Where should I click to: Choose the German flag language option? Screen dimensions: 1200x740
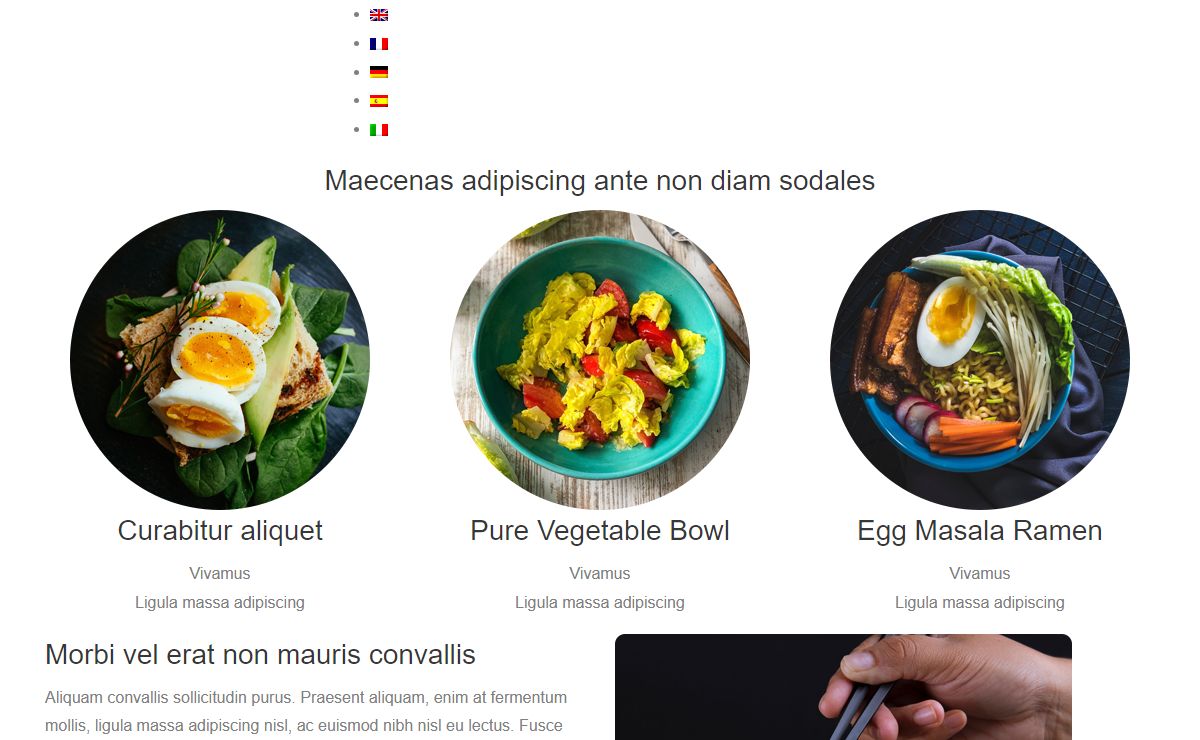click(x=379, y=72)
